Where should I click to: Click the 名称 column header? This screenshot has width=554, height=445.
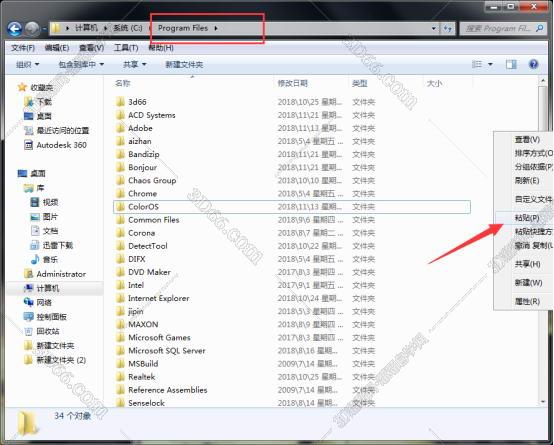pyautogui.click(x=123, y=83)
